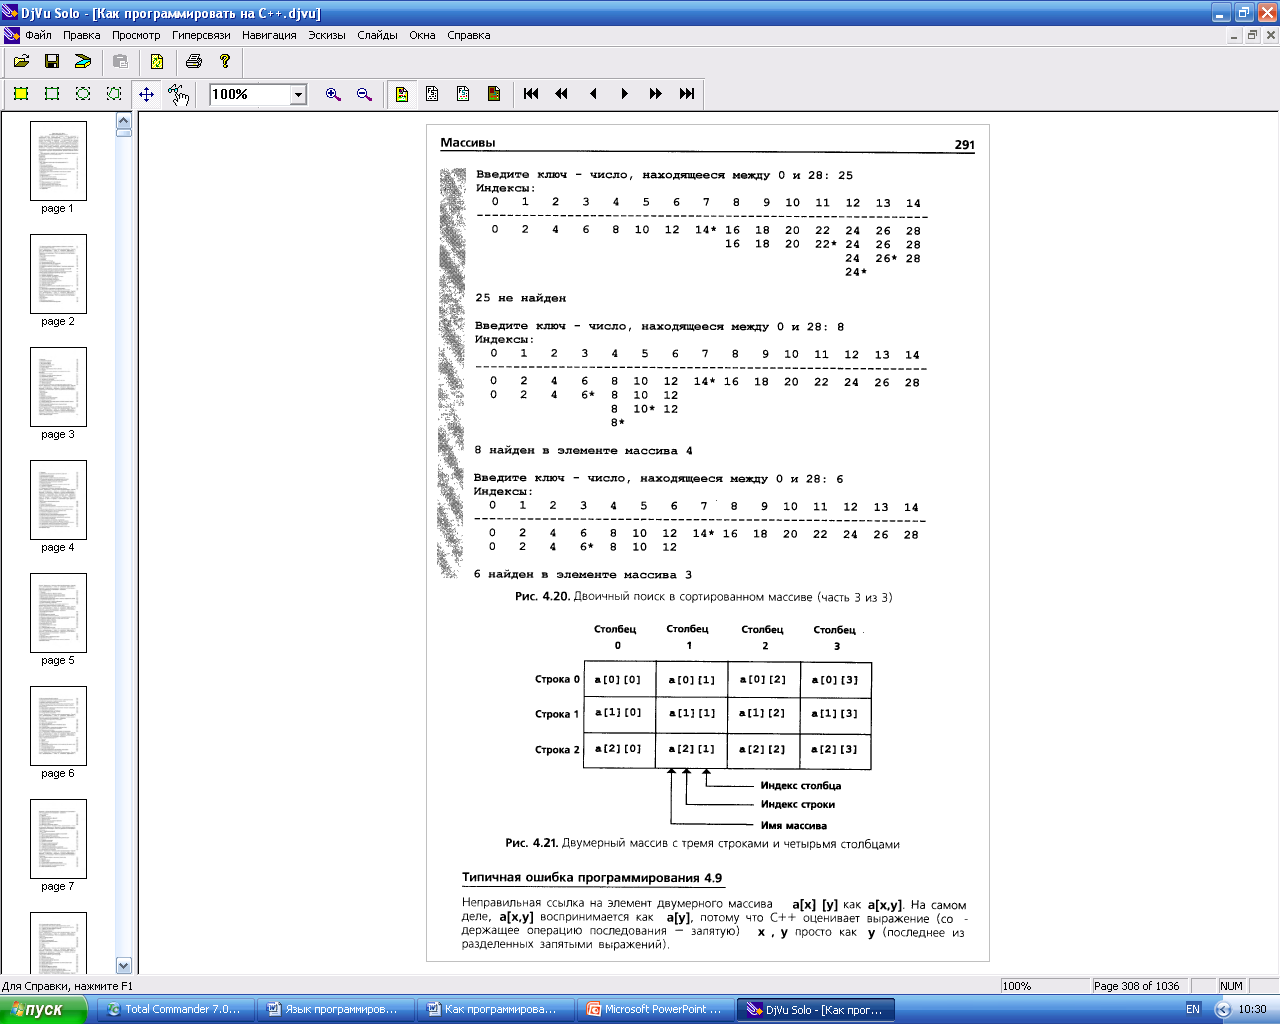Open the Эскизы menu

[327, 35]
